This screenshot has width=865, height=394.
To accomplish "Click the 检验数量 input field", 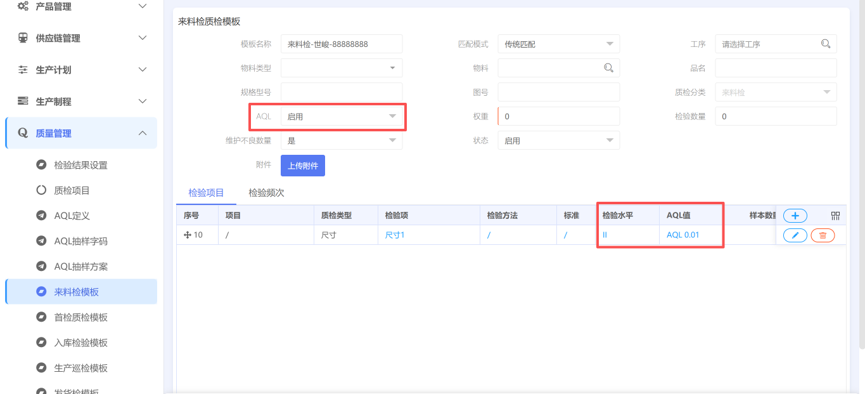I will click(x=776, y=116).
